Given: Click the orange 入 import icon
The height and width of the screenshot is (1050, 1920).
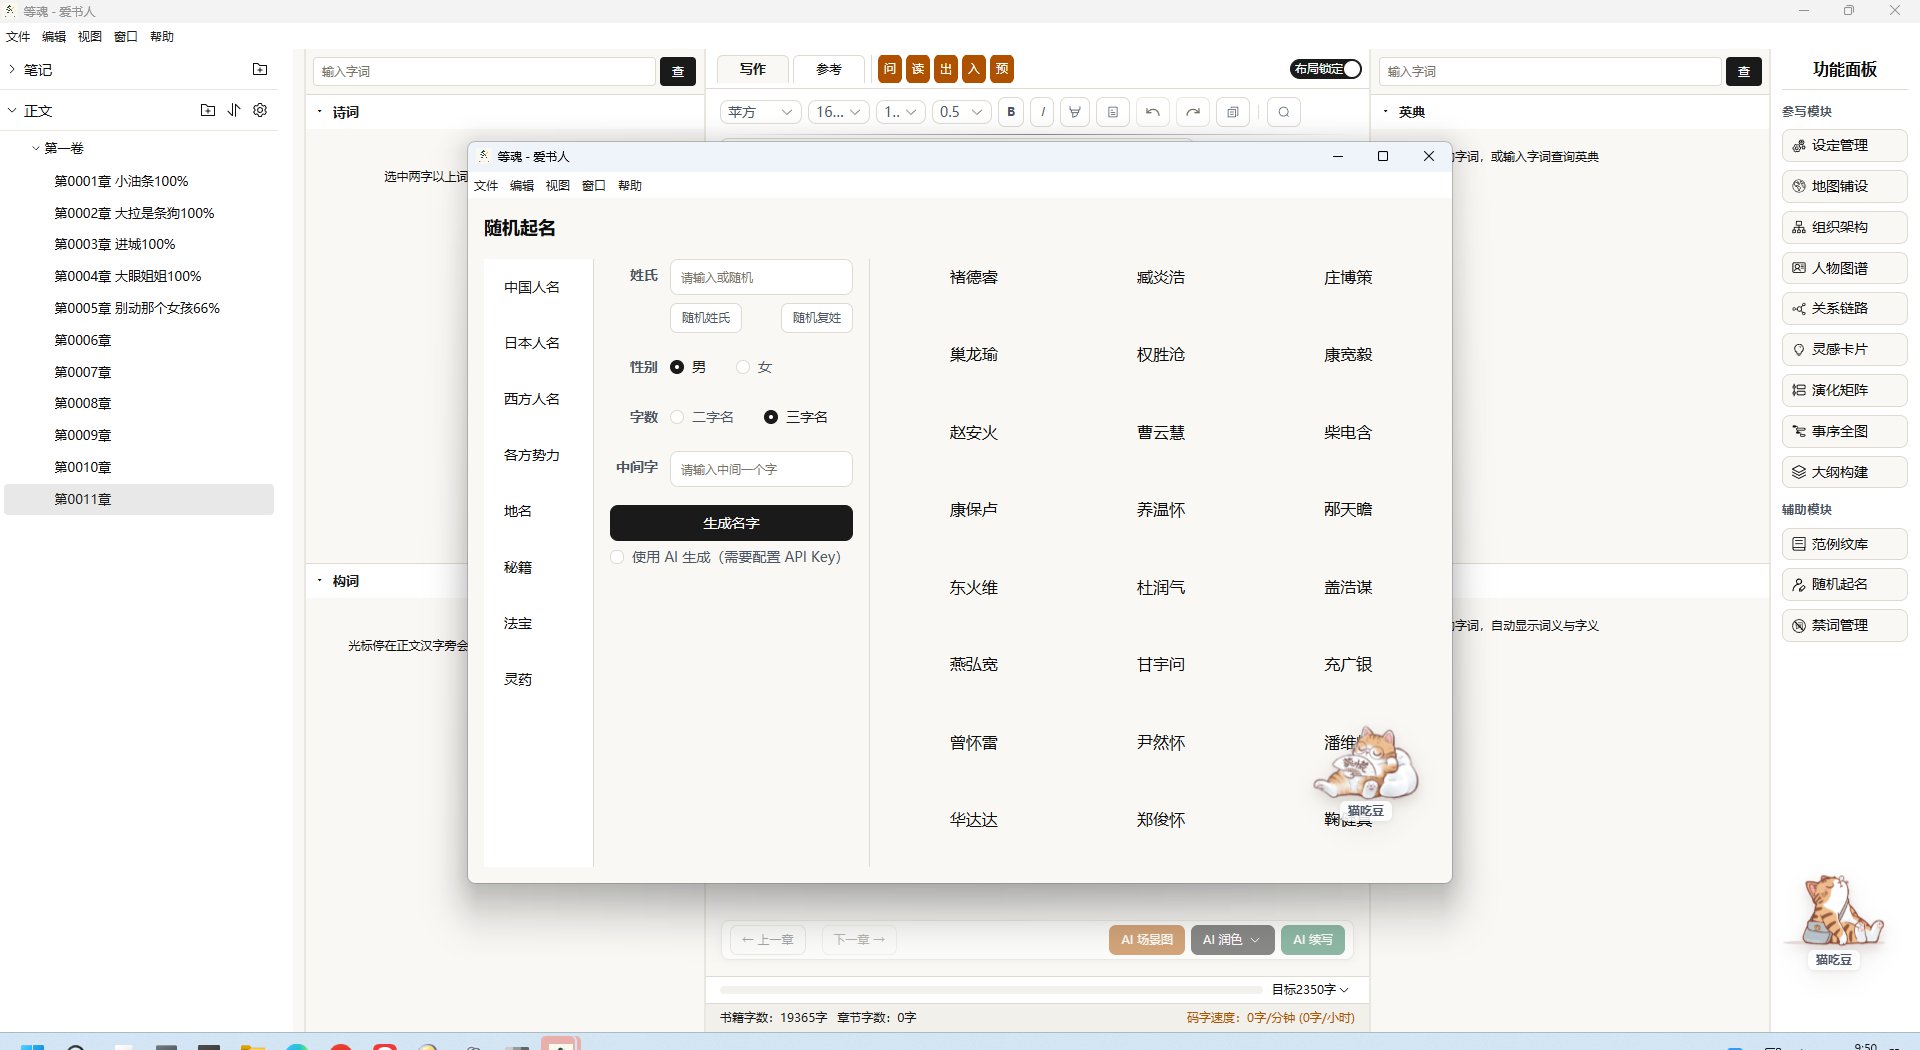Looking at the screenshot, I should coord(973,69).
